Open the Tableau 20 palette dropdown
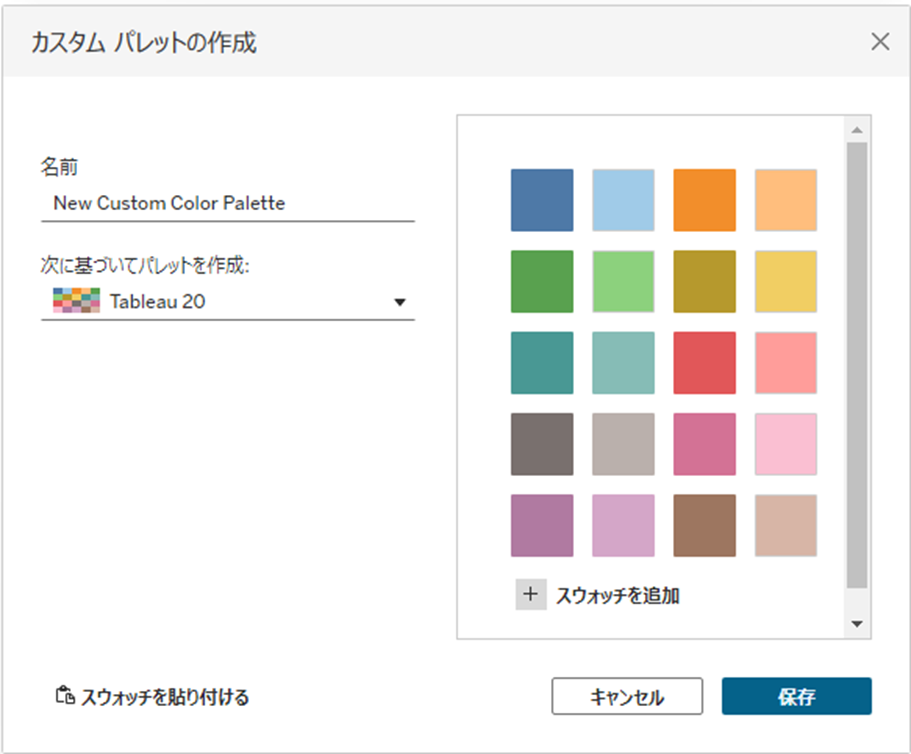 pyautogui.click(x=227, y=301)
